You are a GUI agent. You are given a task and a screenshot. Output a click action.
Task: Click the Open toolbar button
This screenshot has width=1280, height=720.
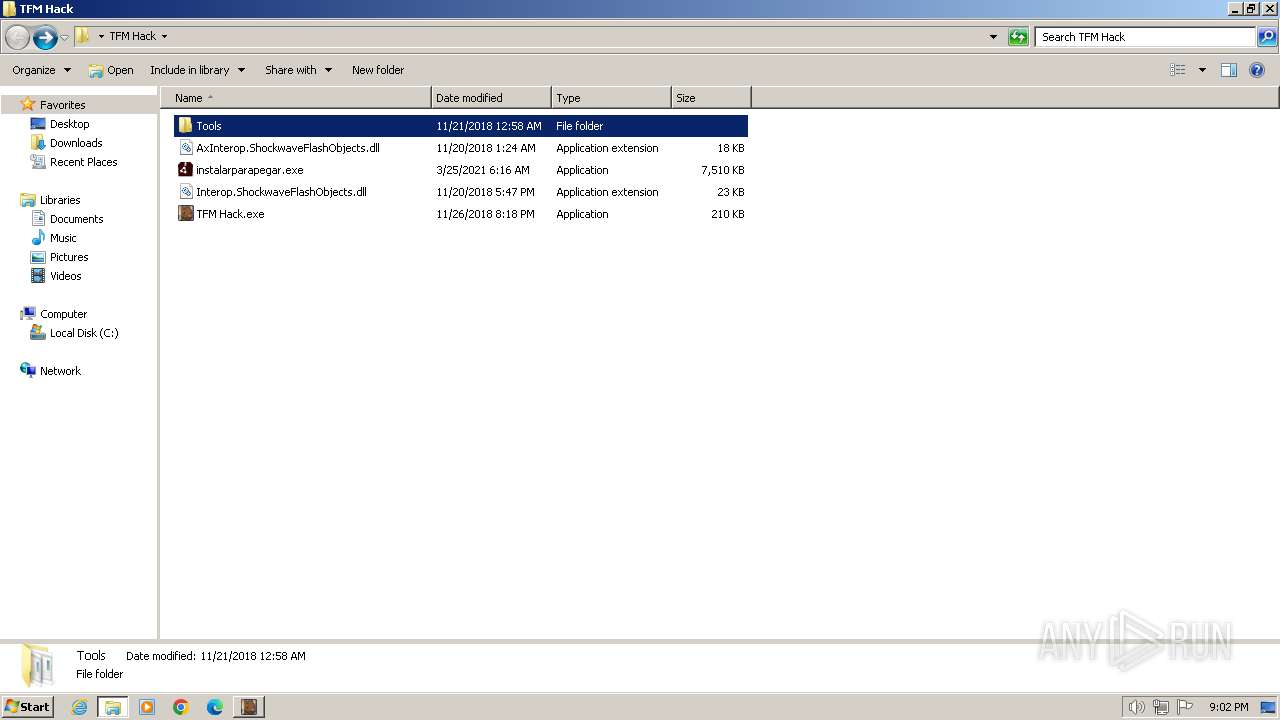110,70
